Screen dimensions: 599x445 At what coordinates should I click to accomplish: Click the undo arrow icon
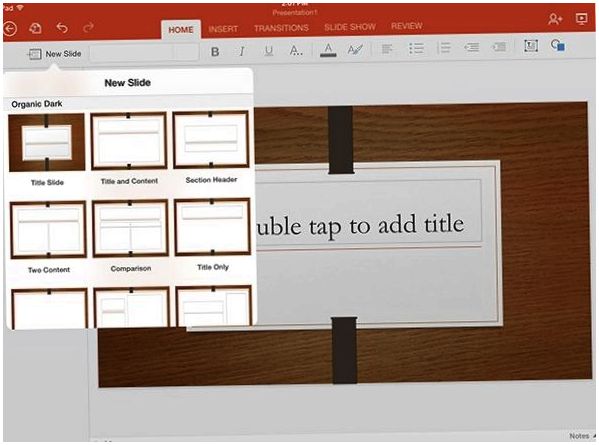(x=62, y=28)
